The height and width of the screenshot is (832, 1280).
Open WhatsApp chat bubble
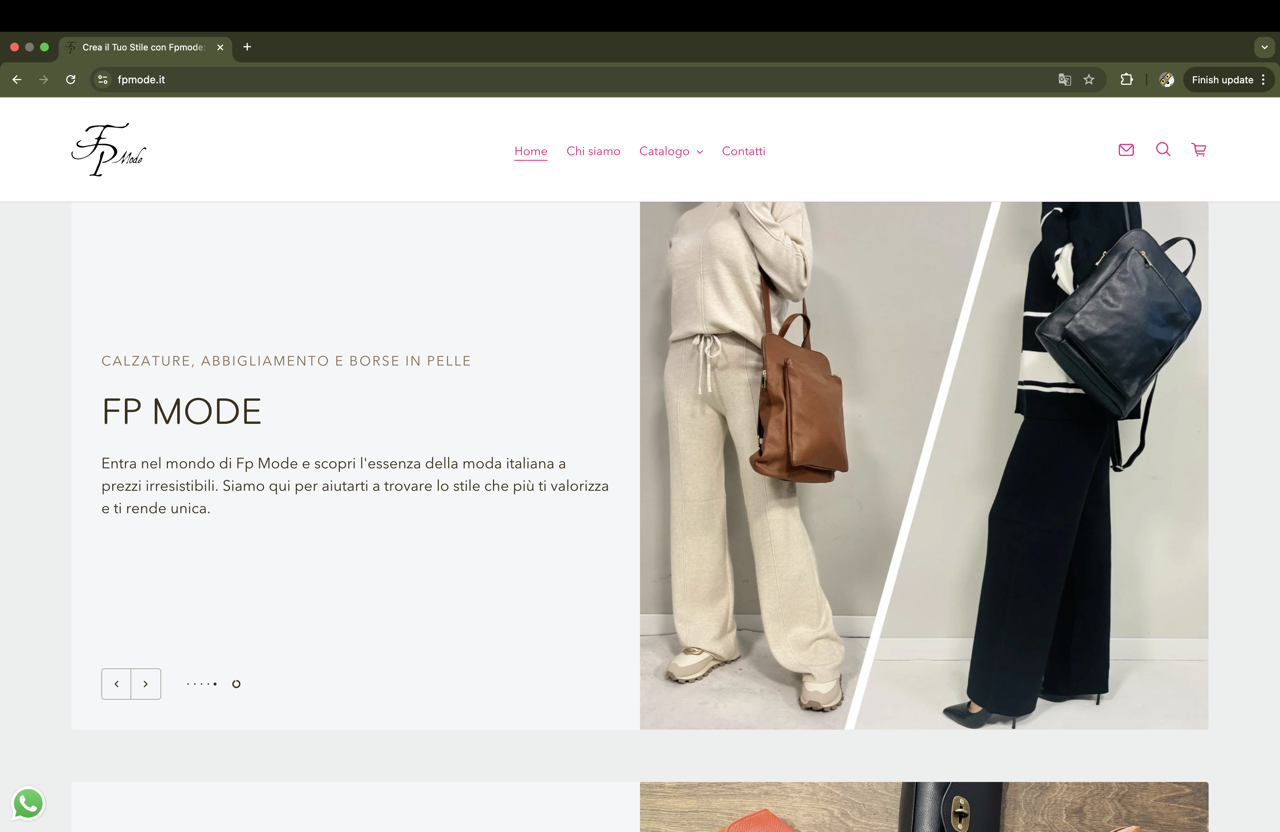28,803
